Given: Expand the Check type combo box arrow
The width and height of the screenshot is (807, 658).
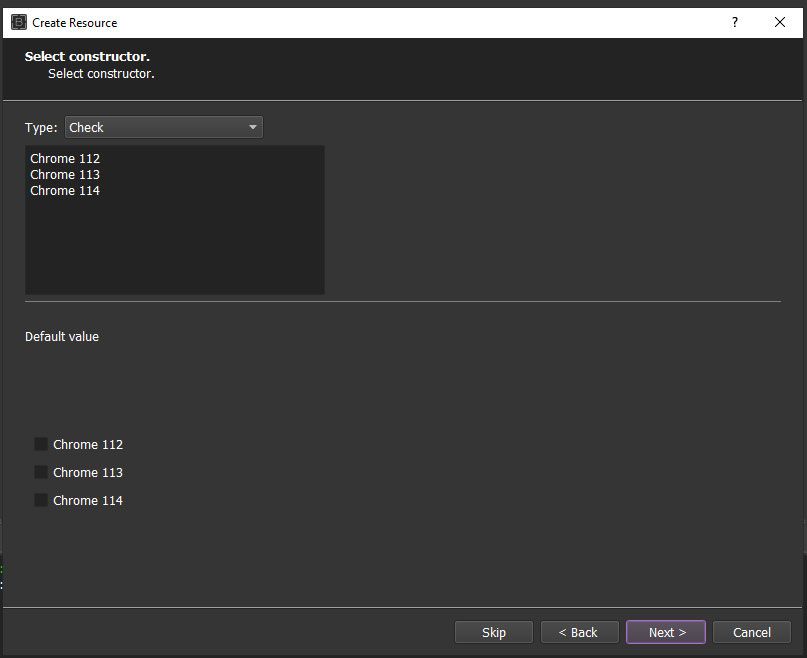Looking at the screenshot, I should [x=252, y=127].
